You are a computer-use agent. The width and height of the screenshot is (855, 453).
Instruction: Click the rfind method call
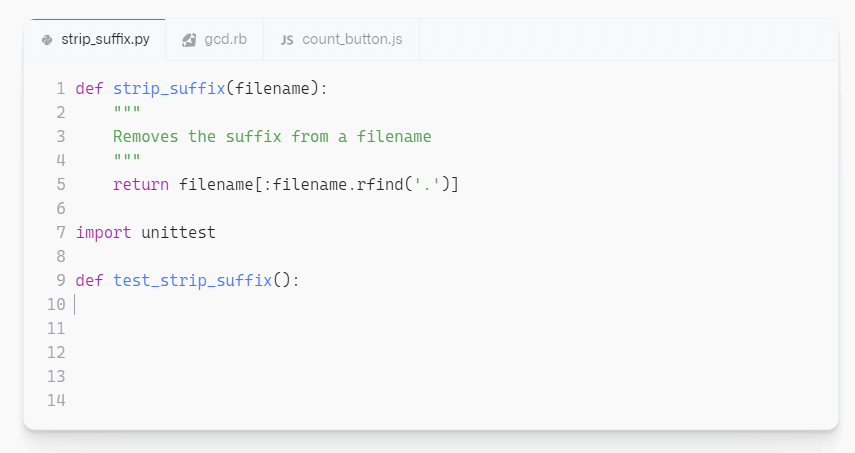point(376,184)
